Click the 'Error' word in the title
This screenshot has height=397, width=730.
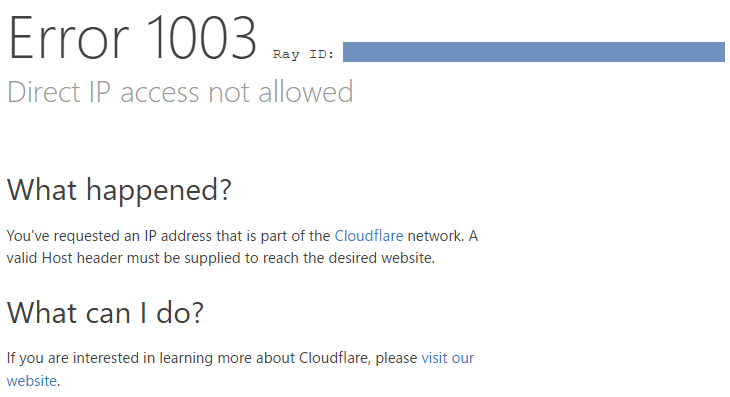point(68,38)
